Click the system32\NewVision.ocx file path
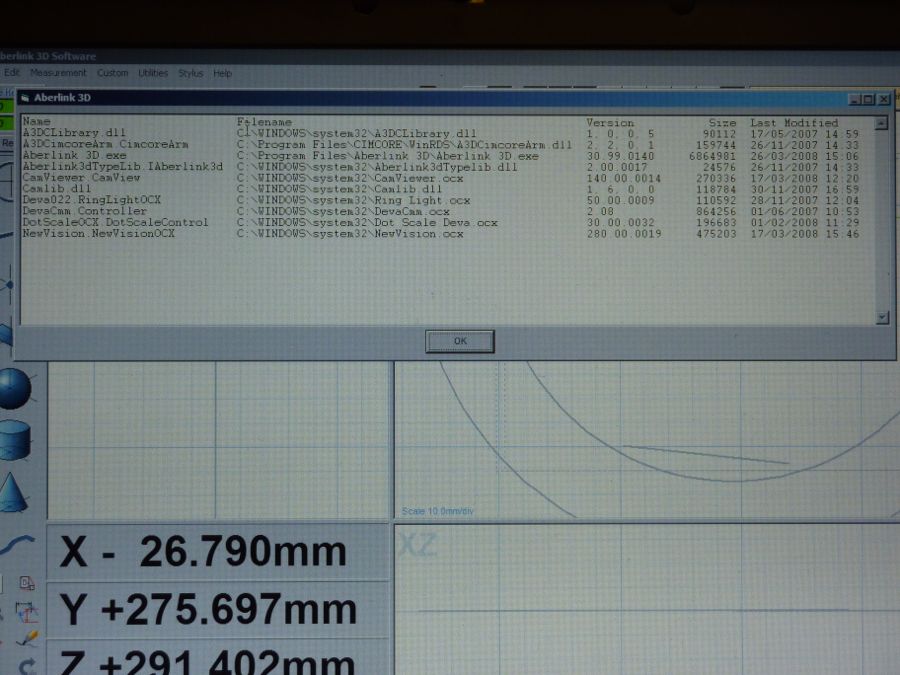This screenshot has width=900, height=675. pos(350,234)
